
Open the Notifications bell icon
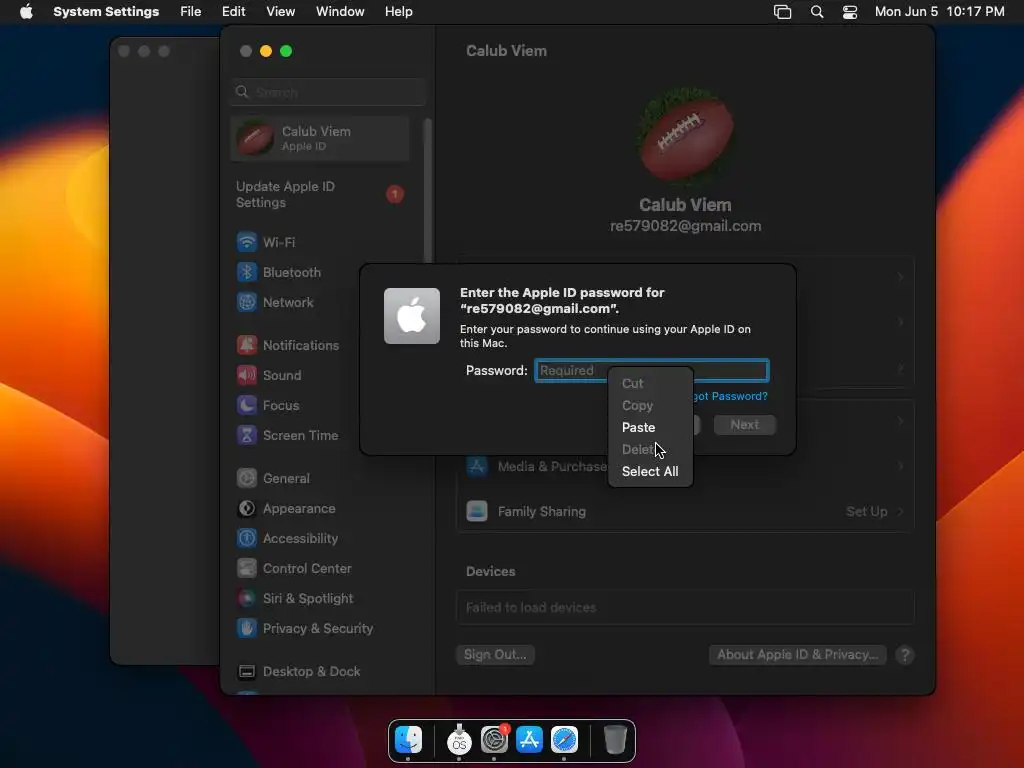click(x=246, y=345)
